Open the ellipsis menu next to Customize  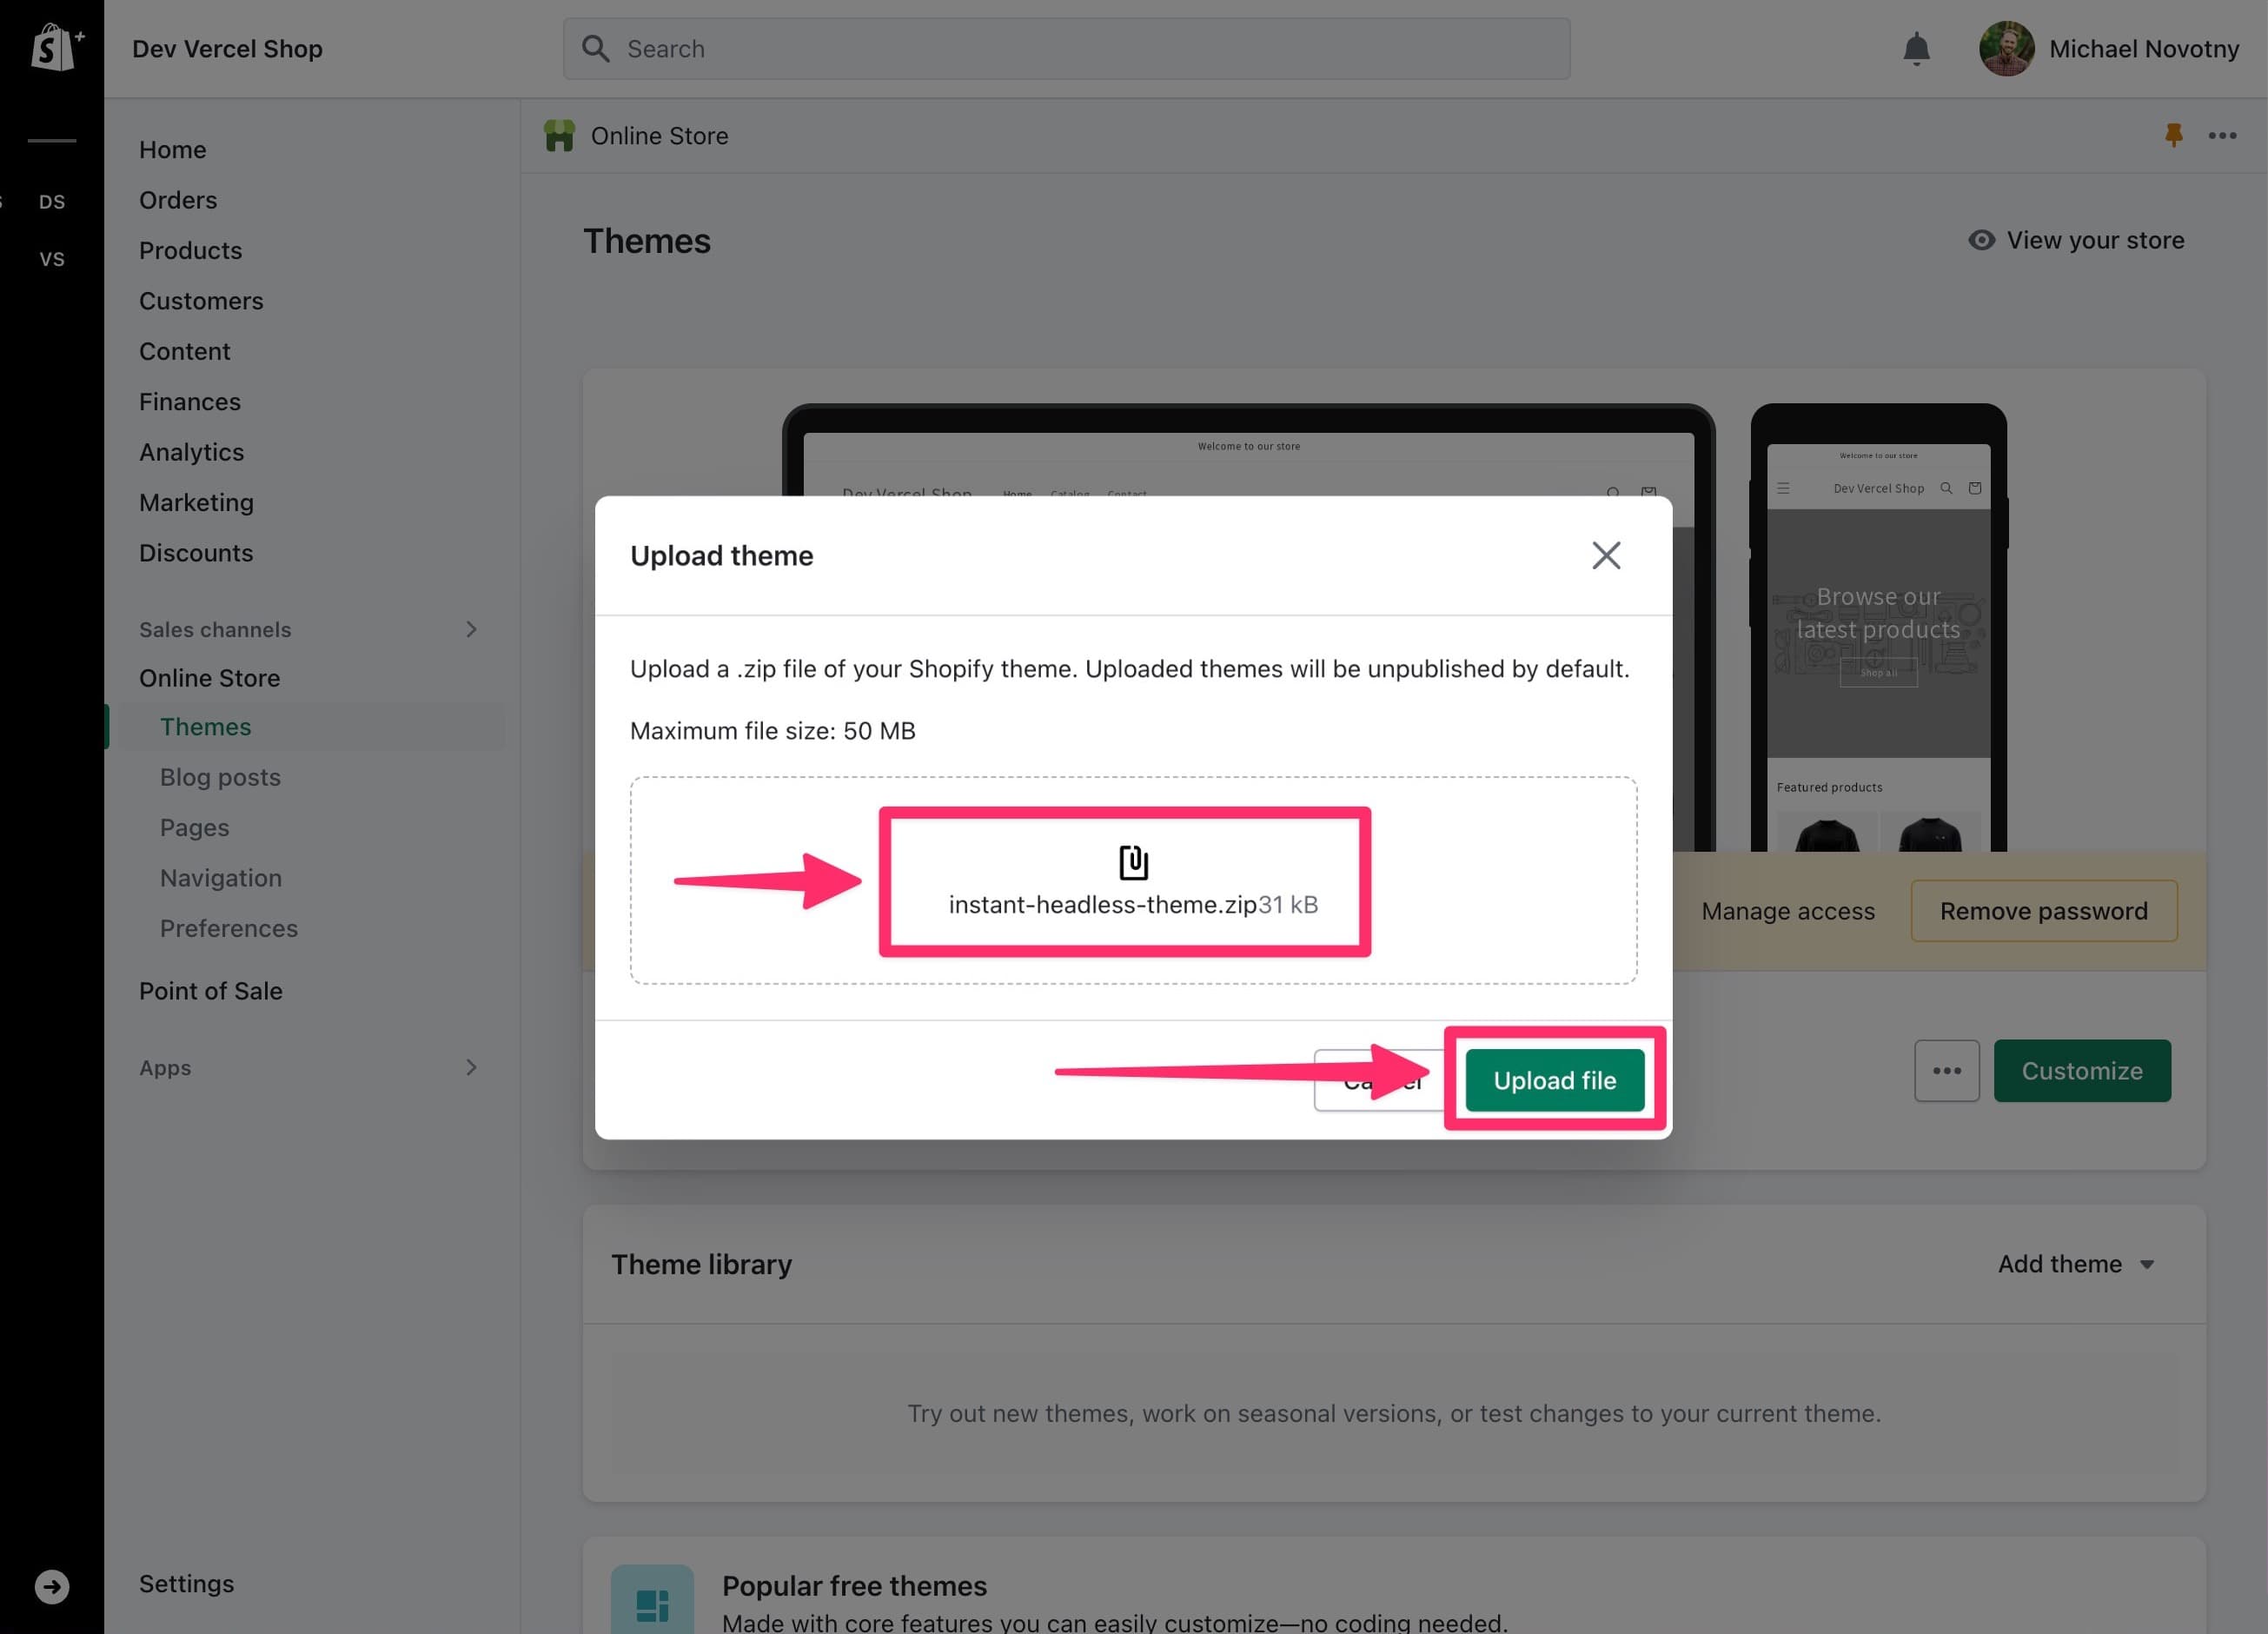(1946, 1070)
